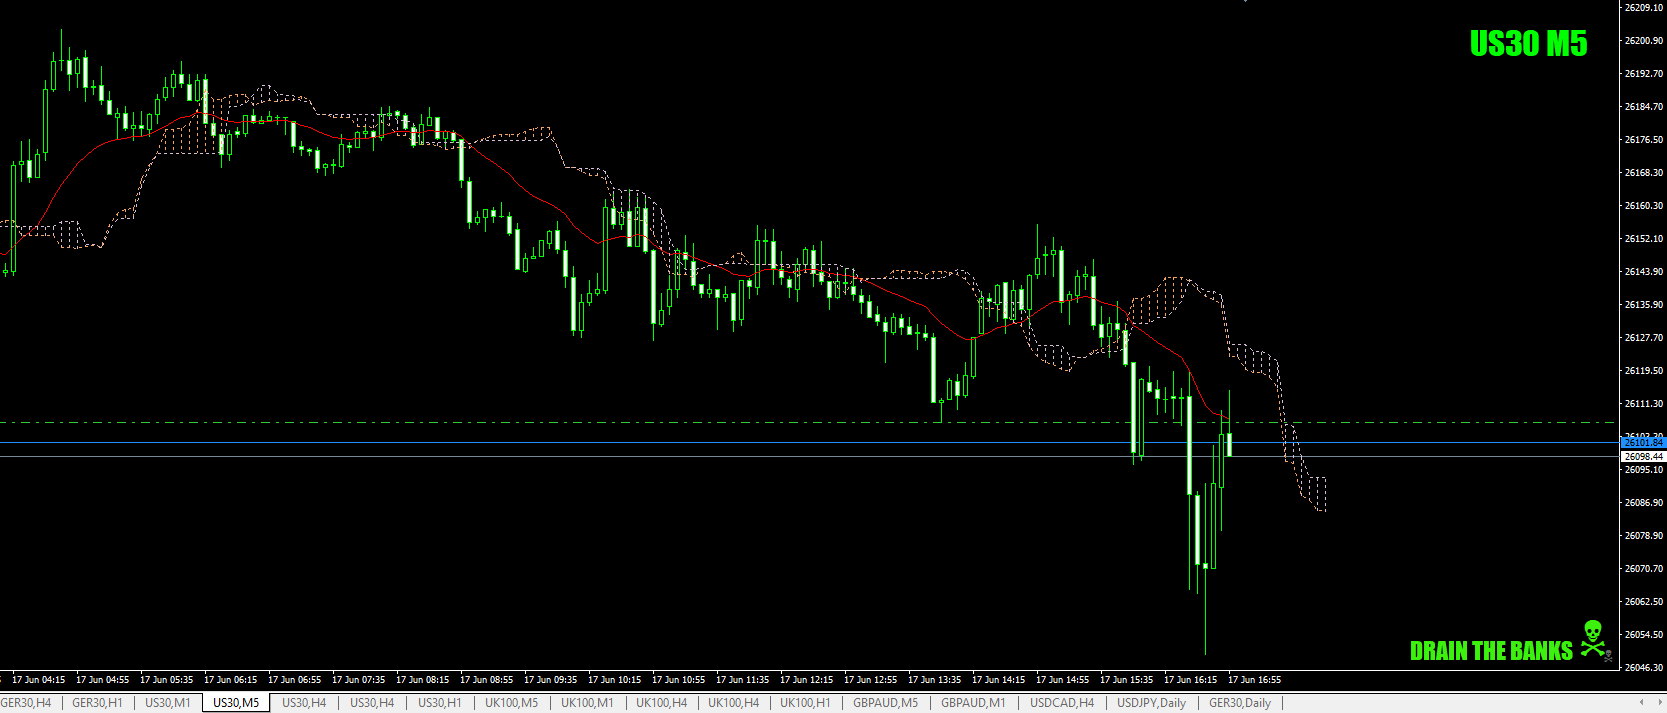Click the 26086.90 price scale value
Screen dimensions: 1667x713
click(x=1644, y=503)
